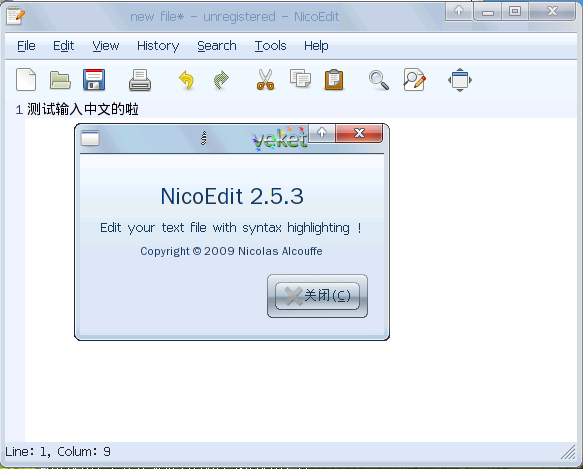Screen dimensions: 583x469
Task: Open the Help menu
Action: click(316, 46)
